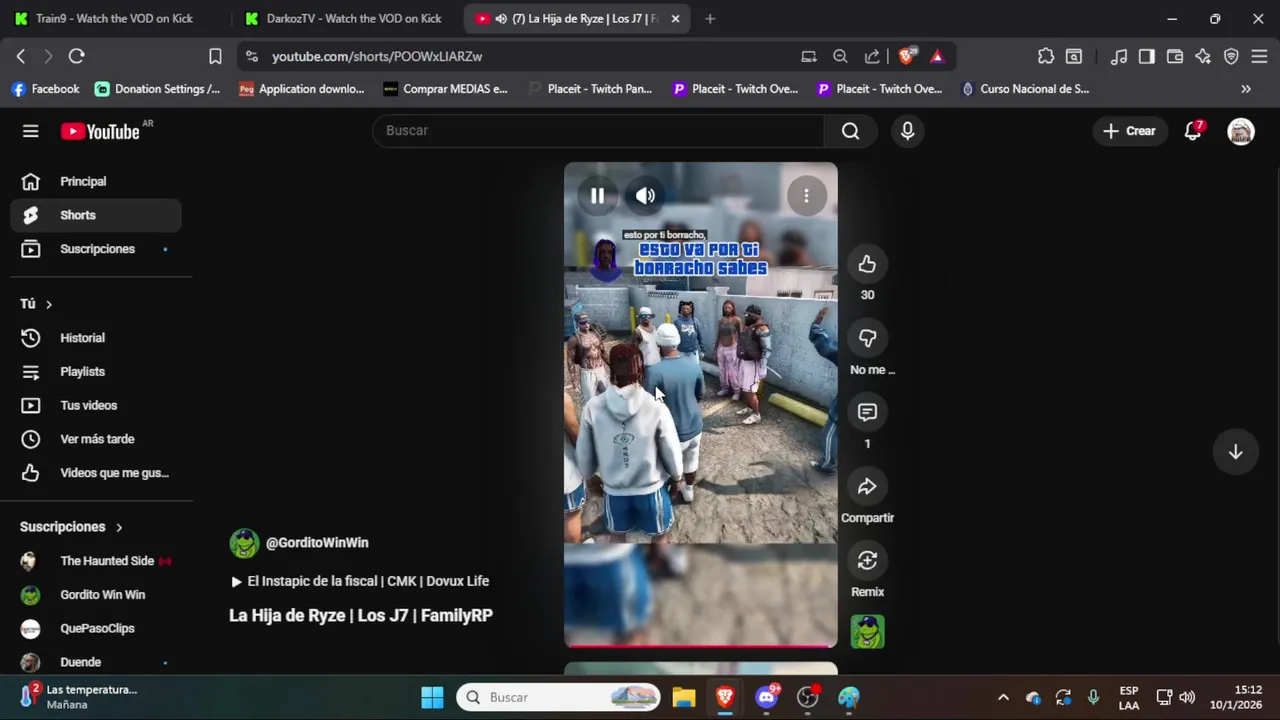Image resolution: width=1280 pixels, height=720 pixels.
Task: Open QuePasoClips subscription
Action: point(96,628)
